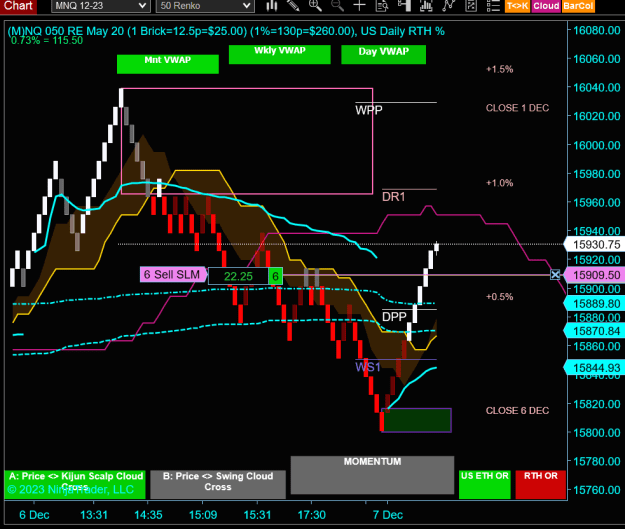
Task: Open the 50 Renko interval dropdown
Action: click(205, 6)
